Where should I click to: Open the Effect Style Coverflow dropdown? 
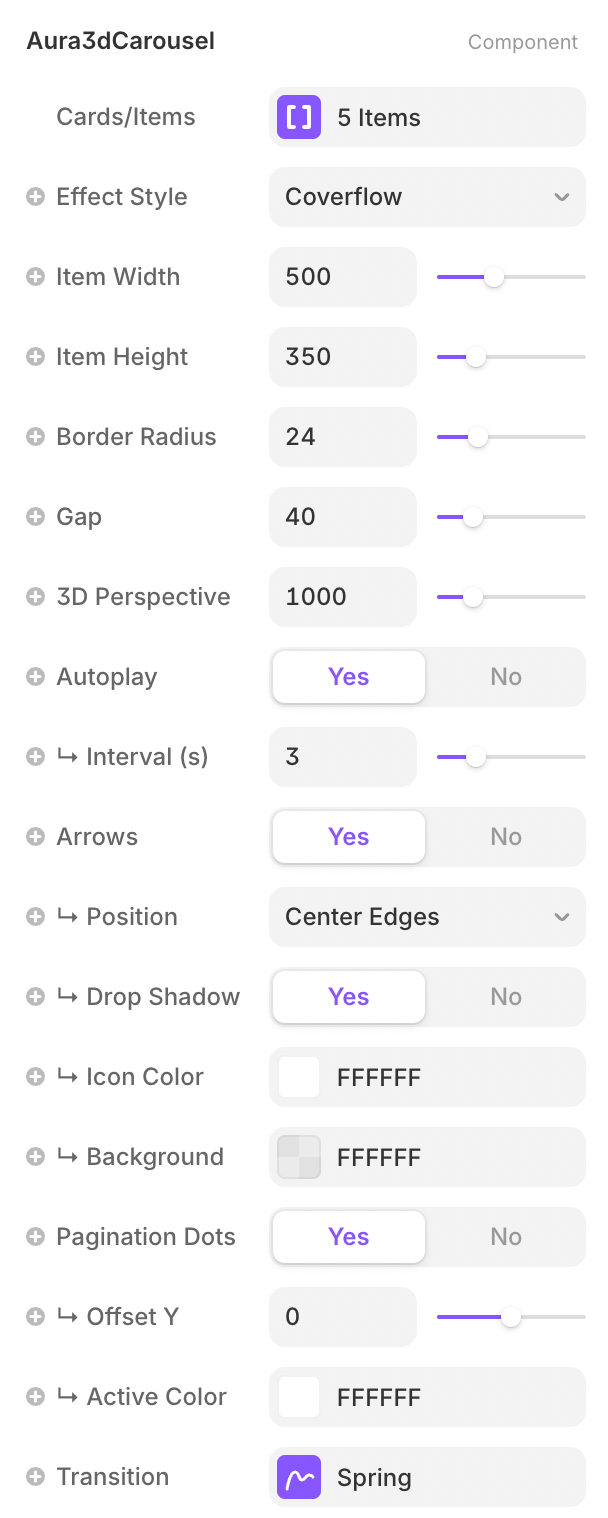pyautogui.click(x=427, y=197)
